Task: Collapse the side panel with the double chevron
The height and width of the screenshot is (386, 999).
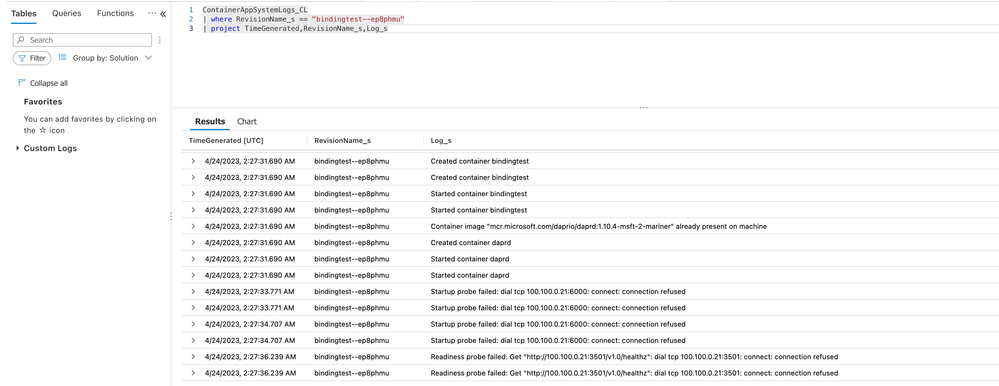Action: (x=163, y=13)
